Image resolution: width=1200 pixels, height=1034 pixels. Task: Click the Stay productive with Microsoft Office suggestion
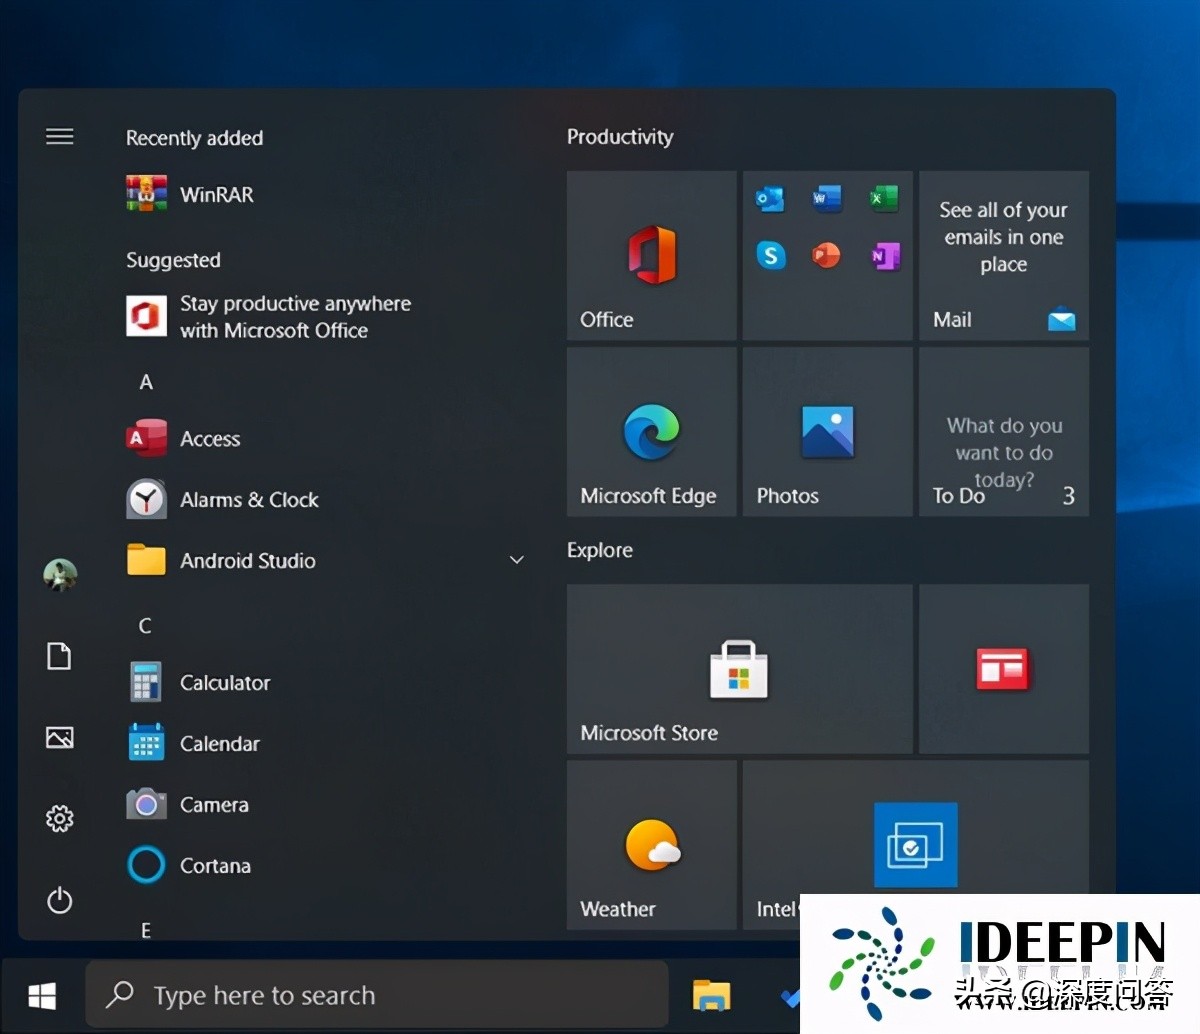point(294,316)
